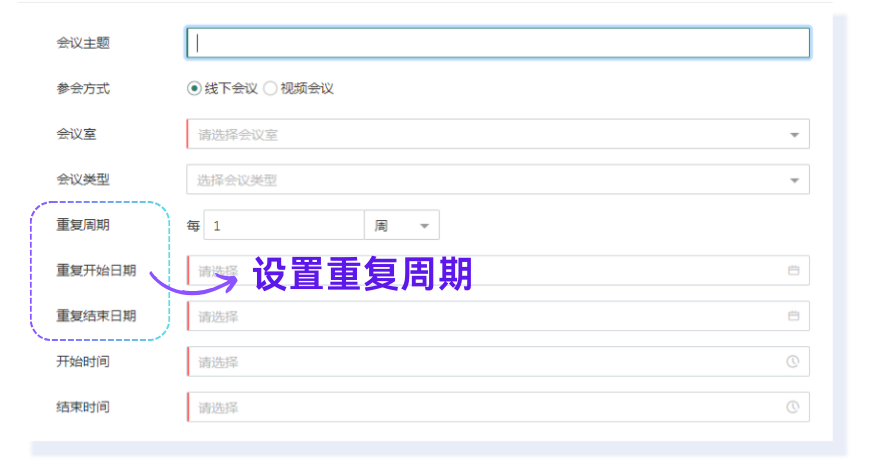Click the 会议主题 field label

[83, 43]
